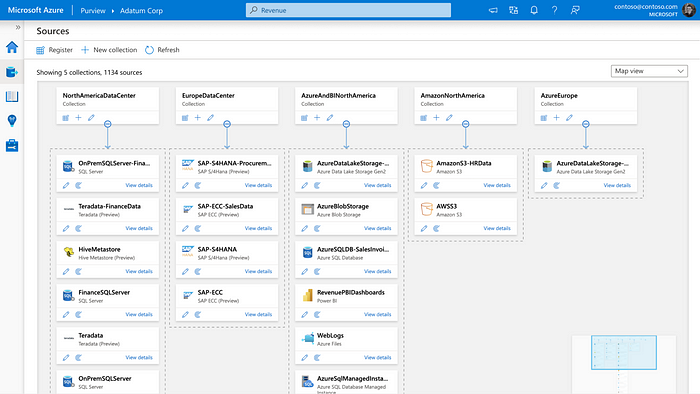
Task: Open the Management briefcase sidebar icon
Action: click(x=12, y=145)
